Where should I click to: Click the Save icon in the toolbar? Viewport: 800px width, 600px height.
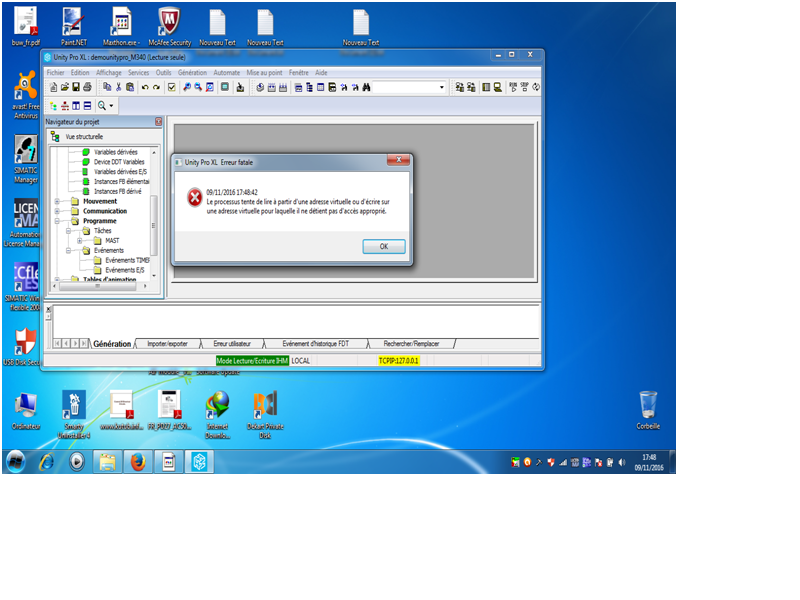[x=77, y=88]
